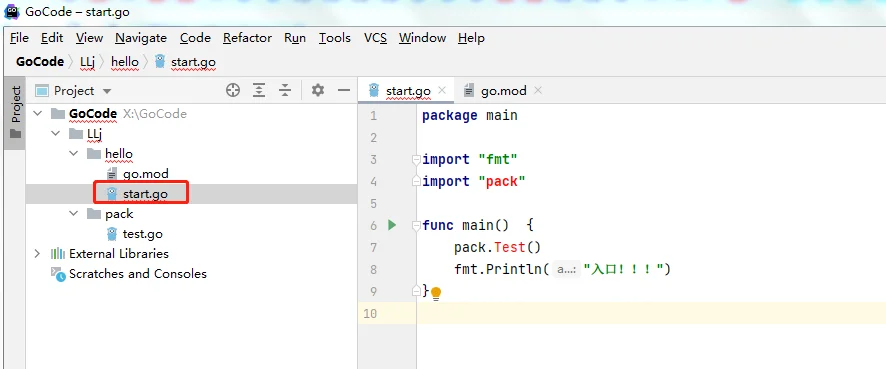Open the Refactor menu
The width and height of the screenshot is (886, 369).
[x=247, y=38]
